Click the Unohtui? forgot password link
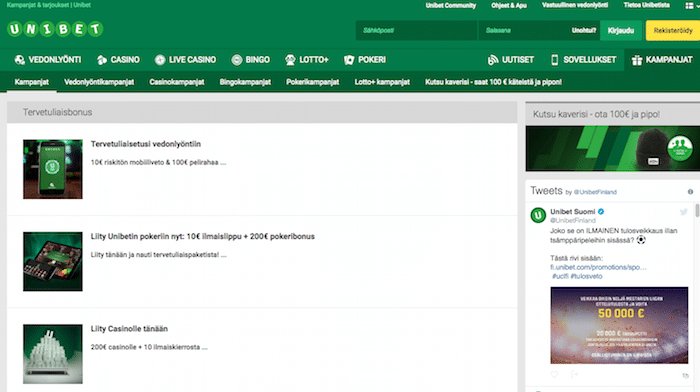Viewport: 700px width, 392px height. [x=583, y=30]
